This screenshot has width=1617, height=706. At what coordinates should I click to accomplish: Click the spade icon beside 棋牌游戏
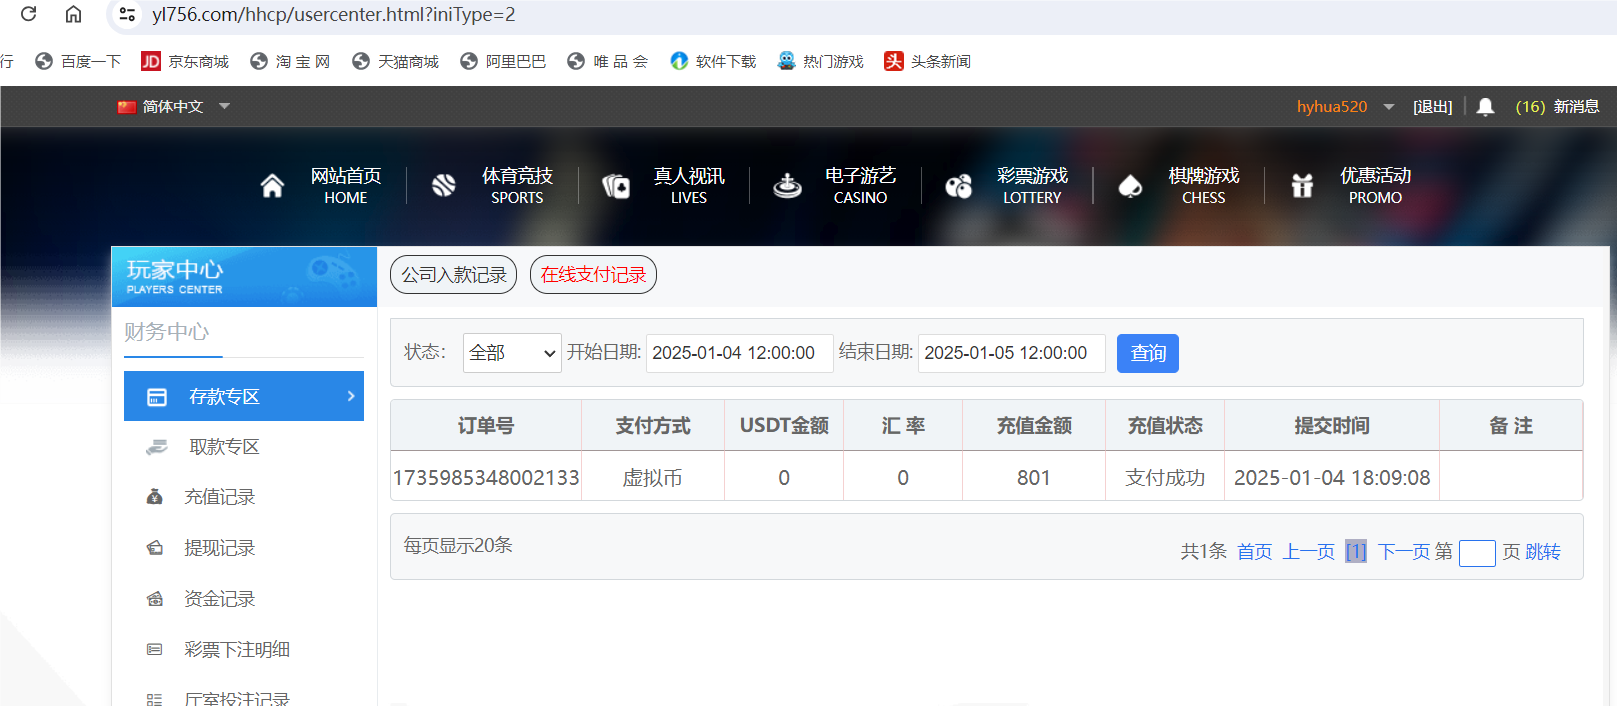[x=1130, y=186]
